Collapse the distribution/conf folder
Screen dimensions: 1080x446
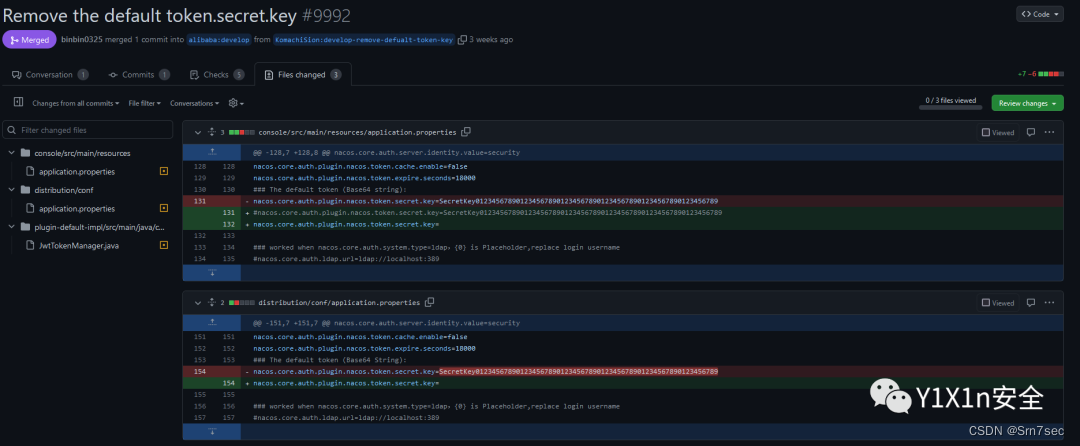(11, 190)
